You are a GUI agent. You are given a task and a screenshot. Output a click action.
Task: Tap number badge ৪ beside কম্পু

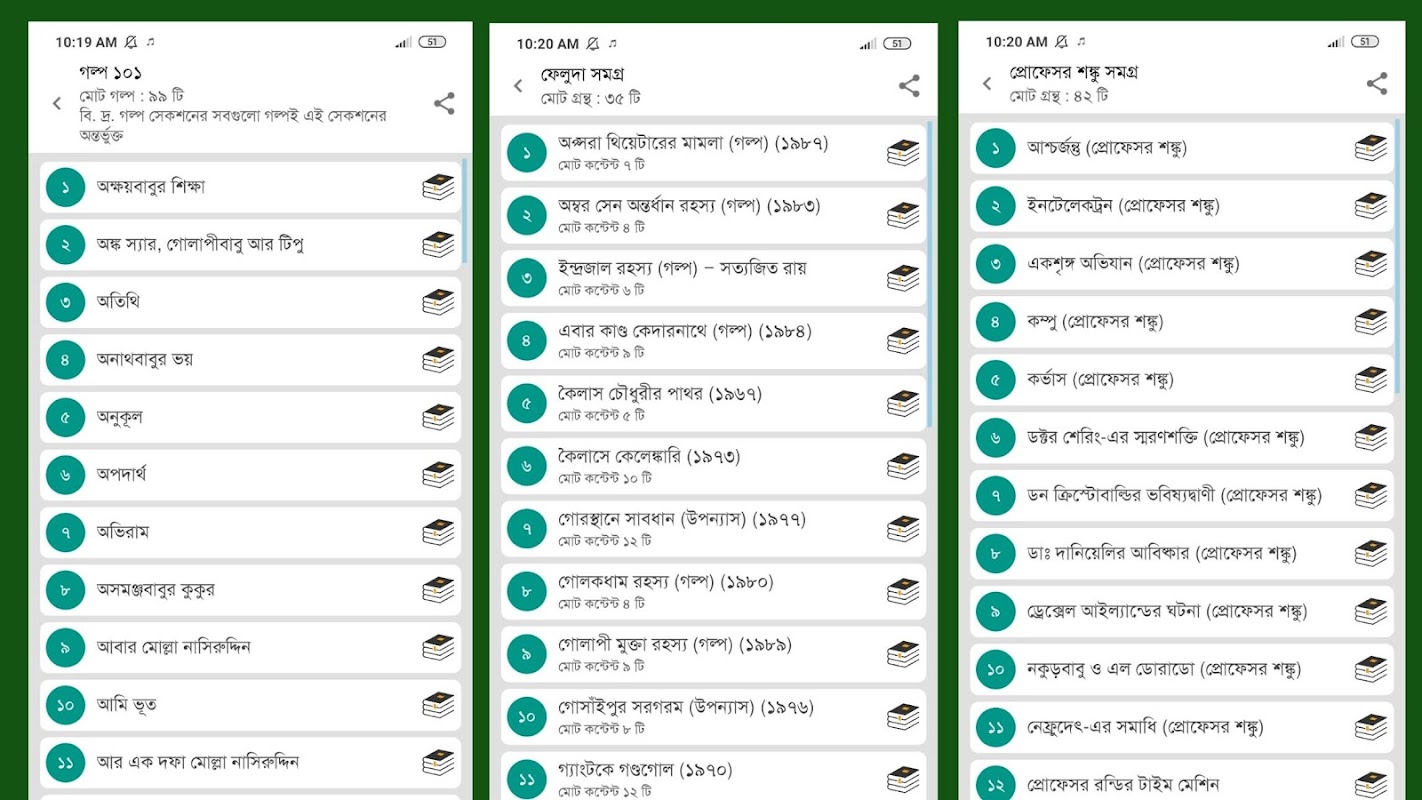tap(995, 322)
